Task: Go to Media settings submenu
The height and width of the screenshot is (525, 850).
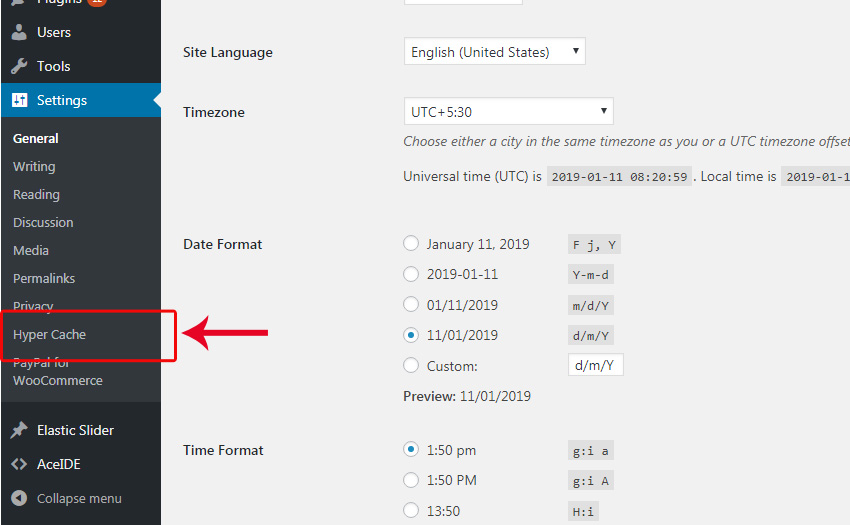Action: tap(31, 251)
